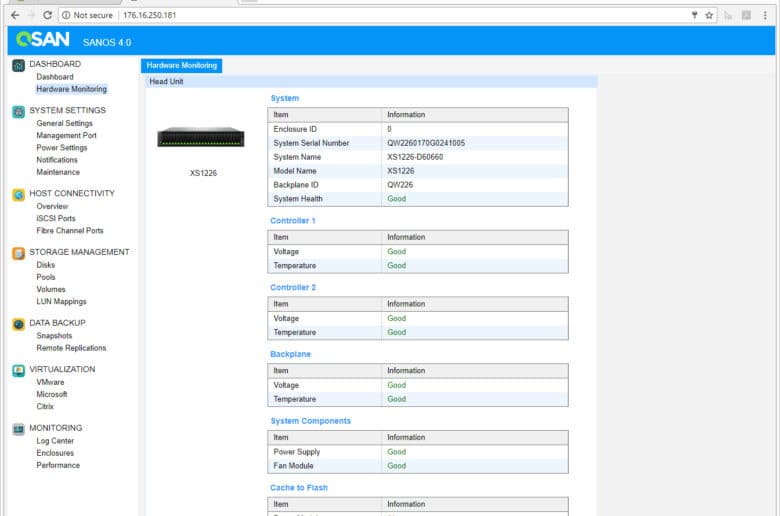Open the Dashboard submenu item
The width and height of the screenshot is (780, 516).
[55, 77]
